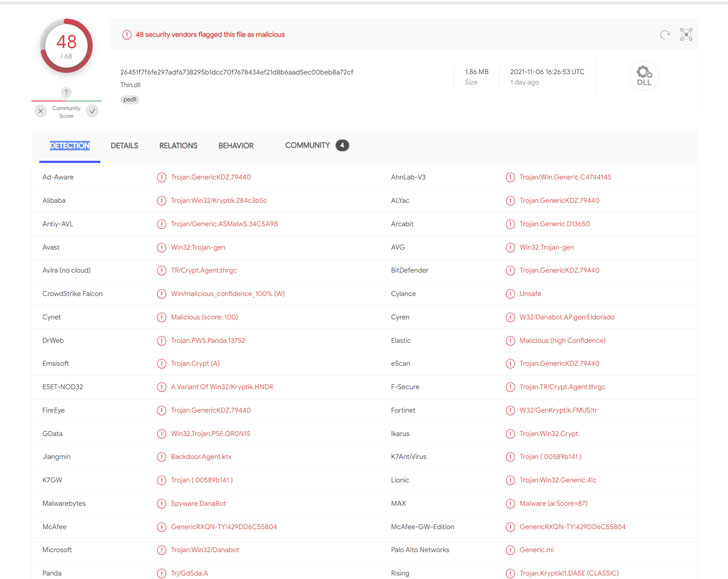Click TR/Crypt.Agent.thrgc Avira result
The image size is (728, 579).
tap(204, 270)
